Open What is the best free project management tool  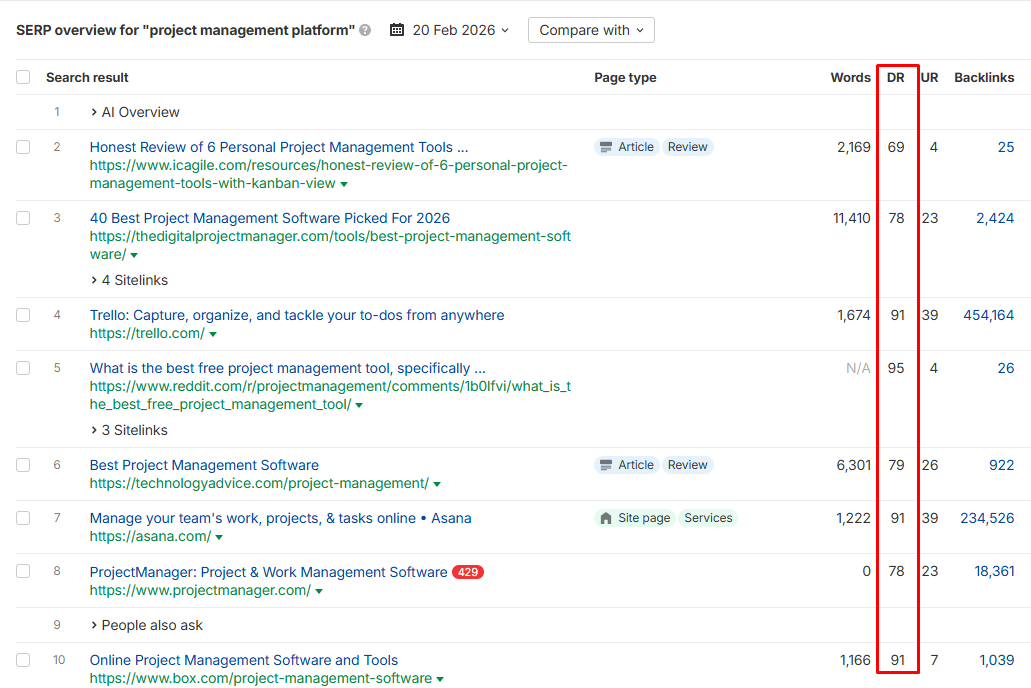pos(287,368)
